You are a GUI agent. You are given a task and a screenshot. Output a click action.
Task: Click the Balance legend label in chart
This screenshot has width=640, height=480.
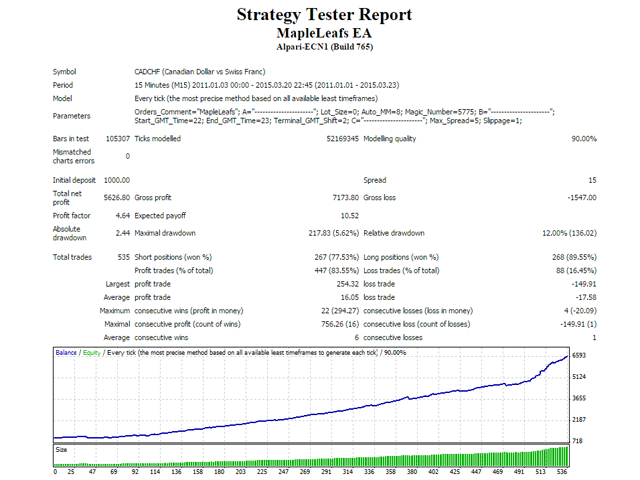tap(66, 353)
